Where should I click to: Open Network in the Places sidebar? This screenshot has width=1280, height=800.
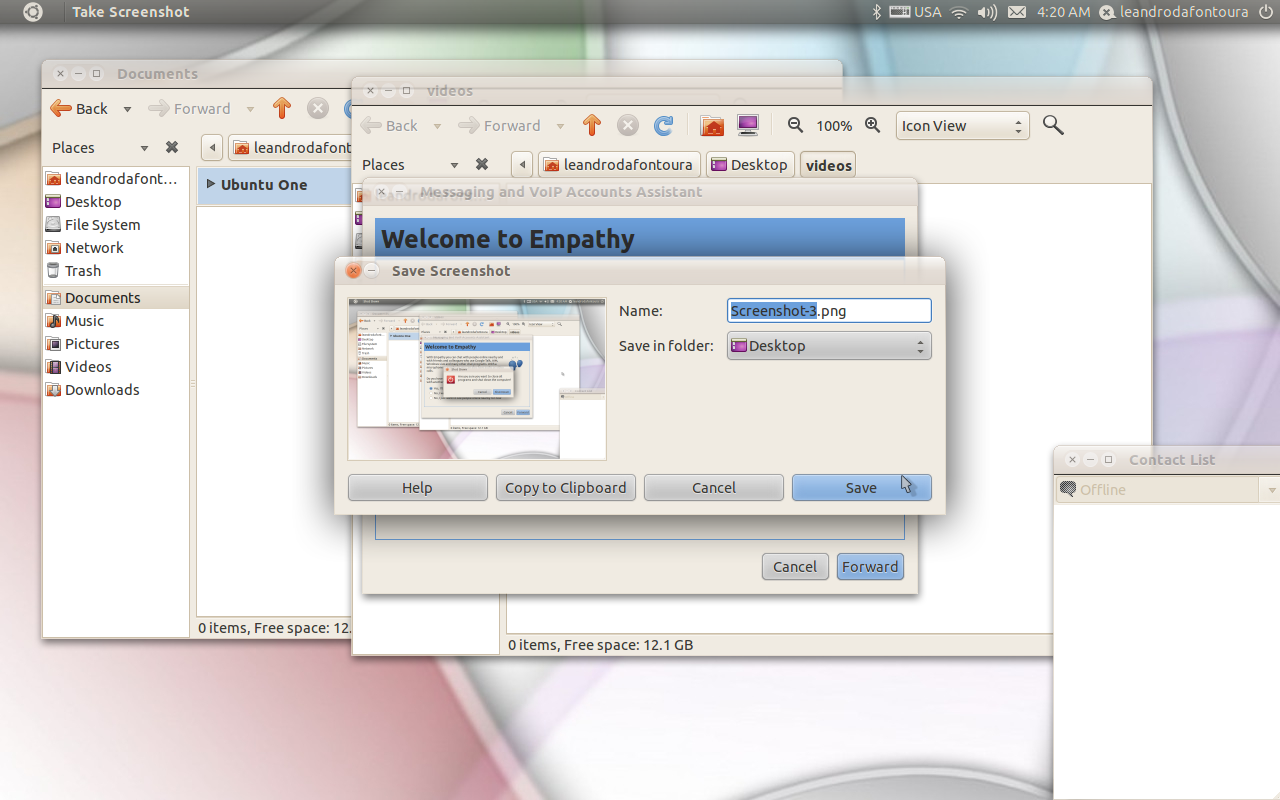[x=115, y=248]
